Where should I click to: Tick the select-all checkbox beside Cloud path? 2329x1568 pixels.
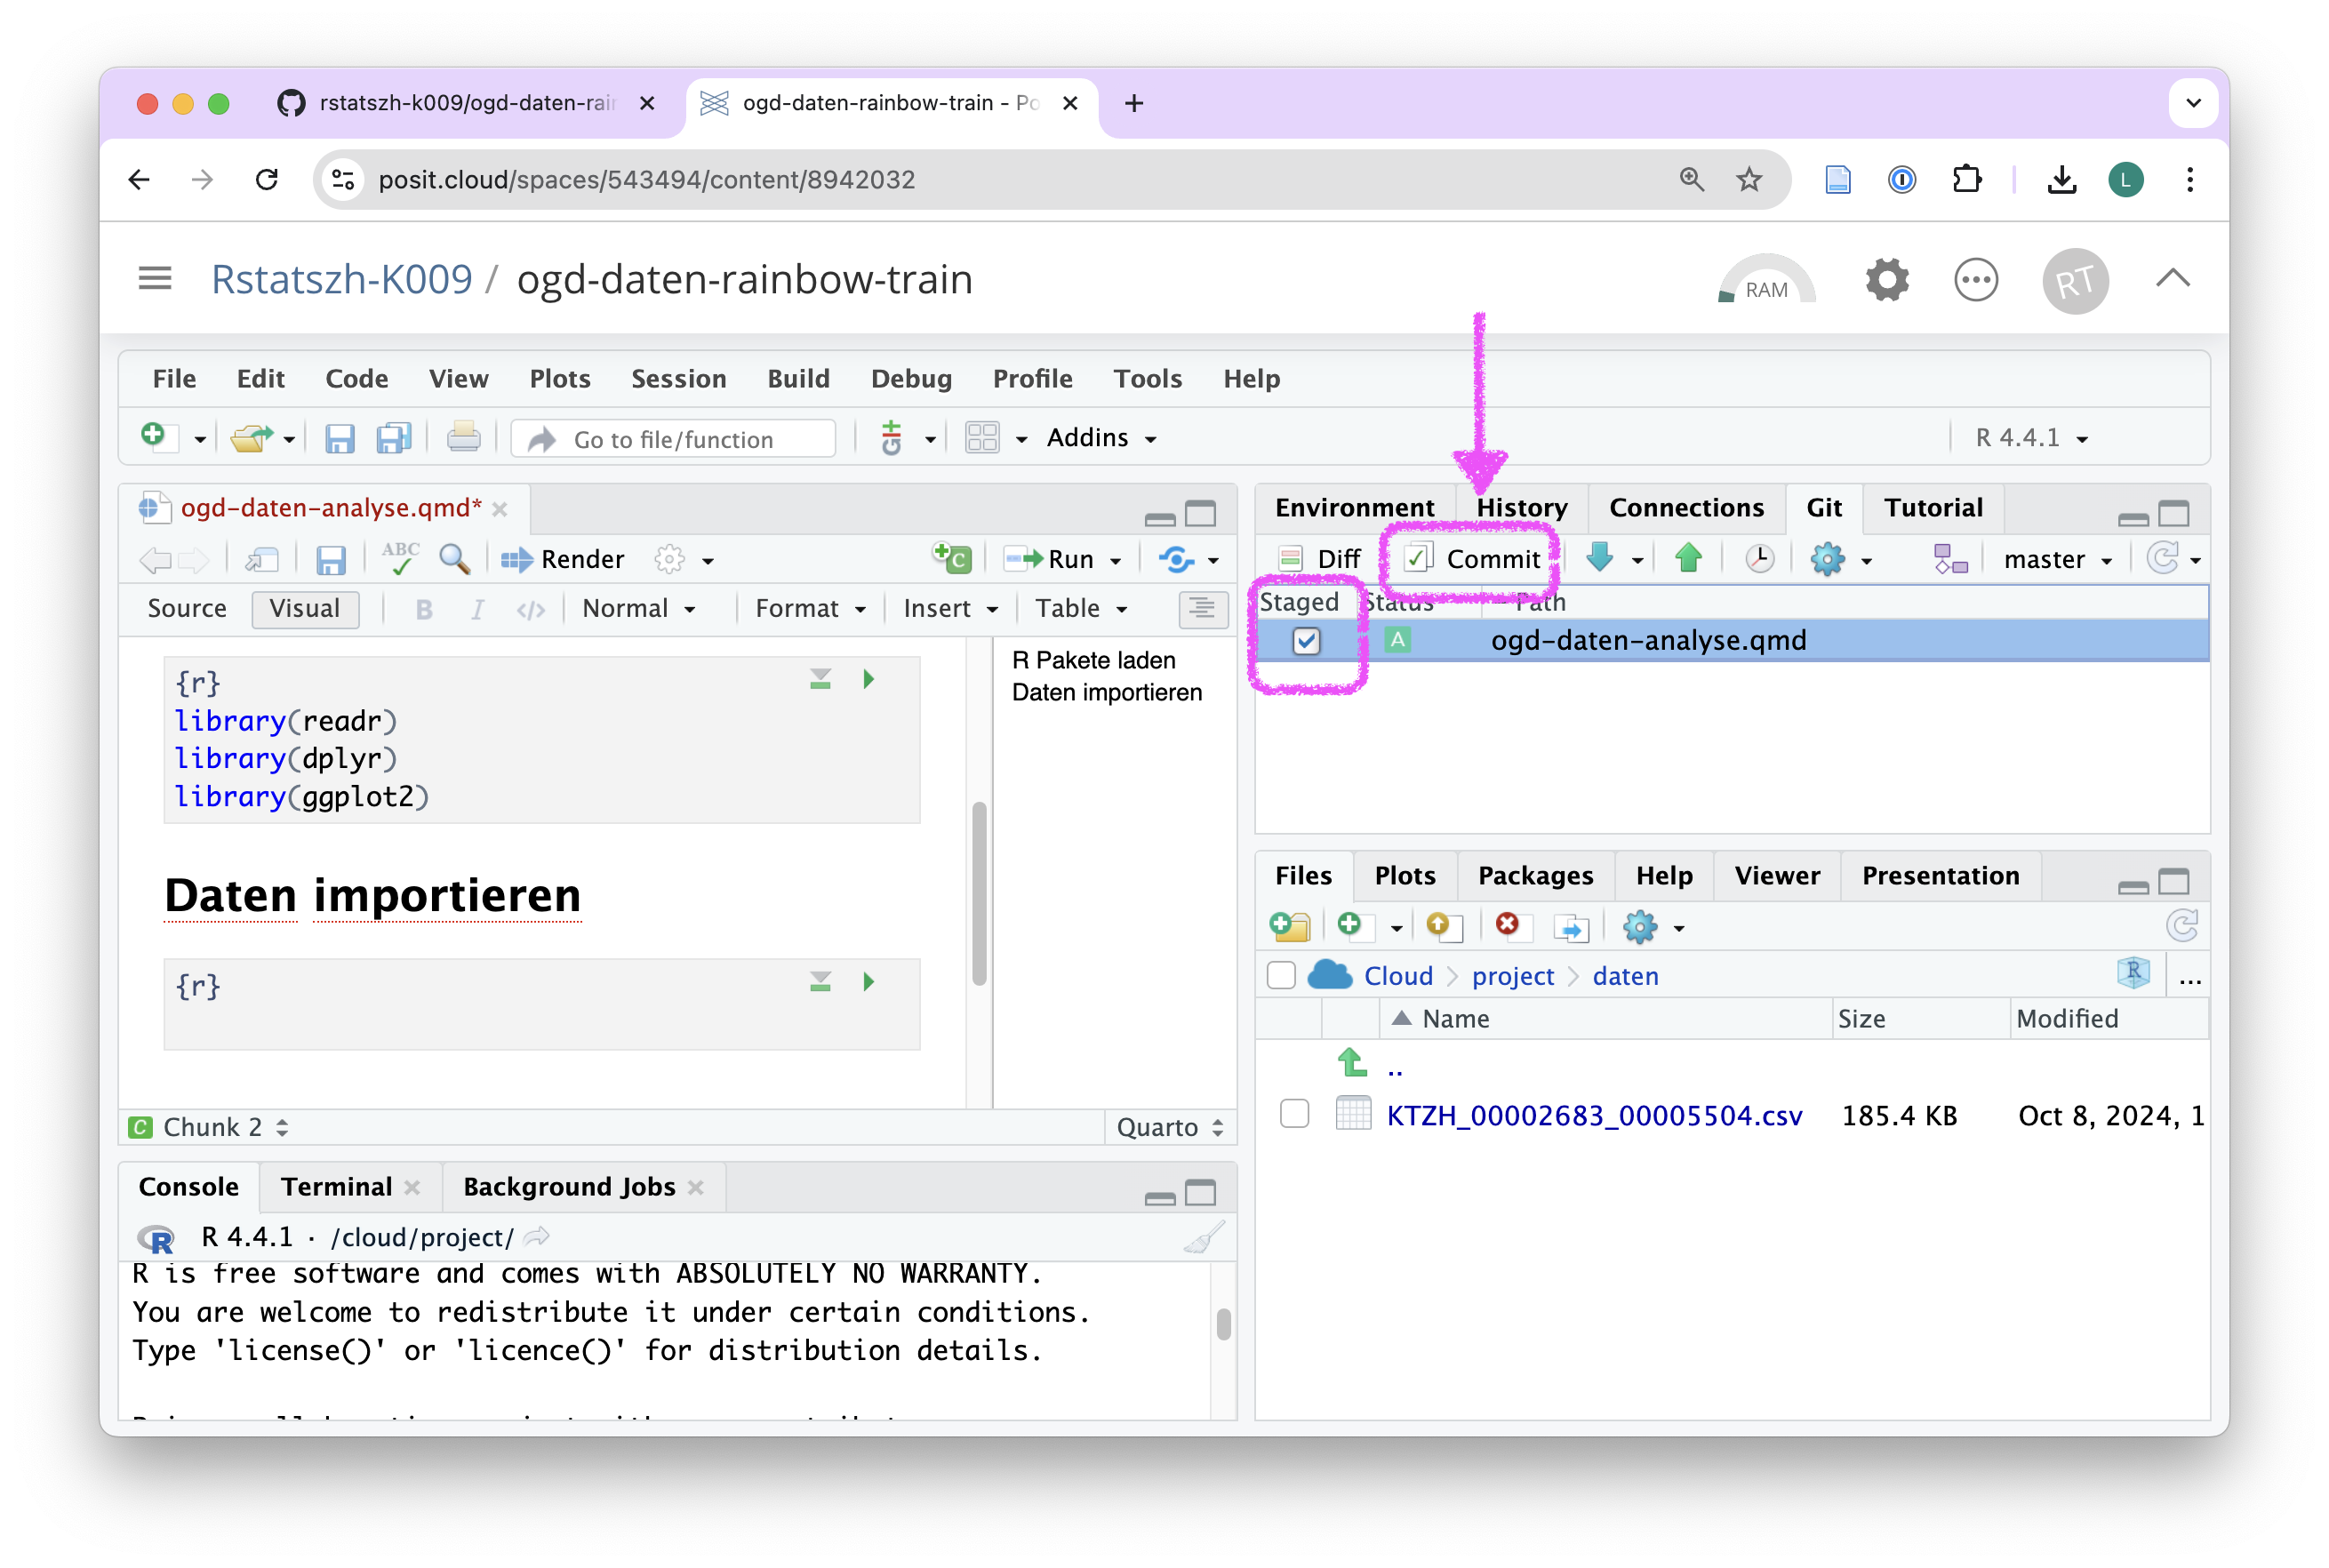point(1281,975)
